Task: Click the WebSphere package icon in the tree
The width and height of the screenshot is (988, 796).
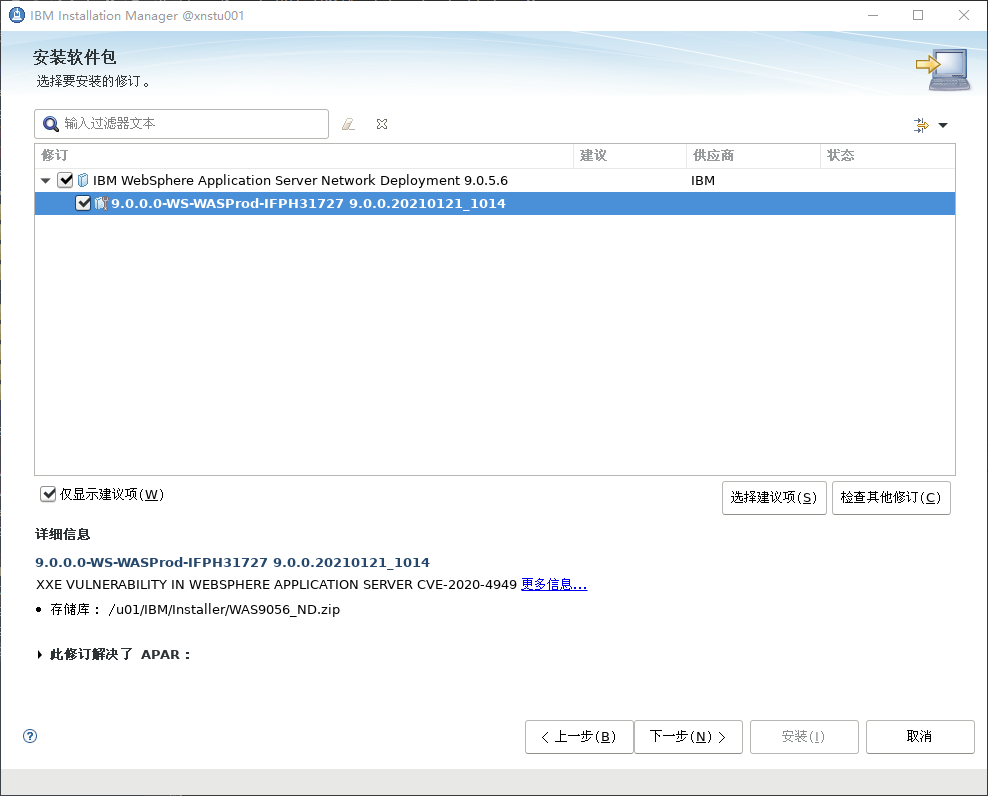Action: (x=83, y=180)
